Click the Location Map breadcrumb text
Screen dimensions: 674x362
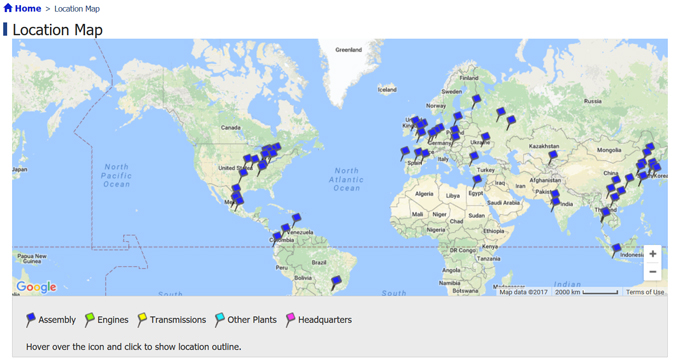coord(77,9)
